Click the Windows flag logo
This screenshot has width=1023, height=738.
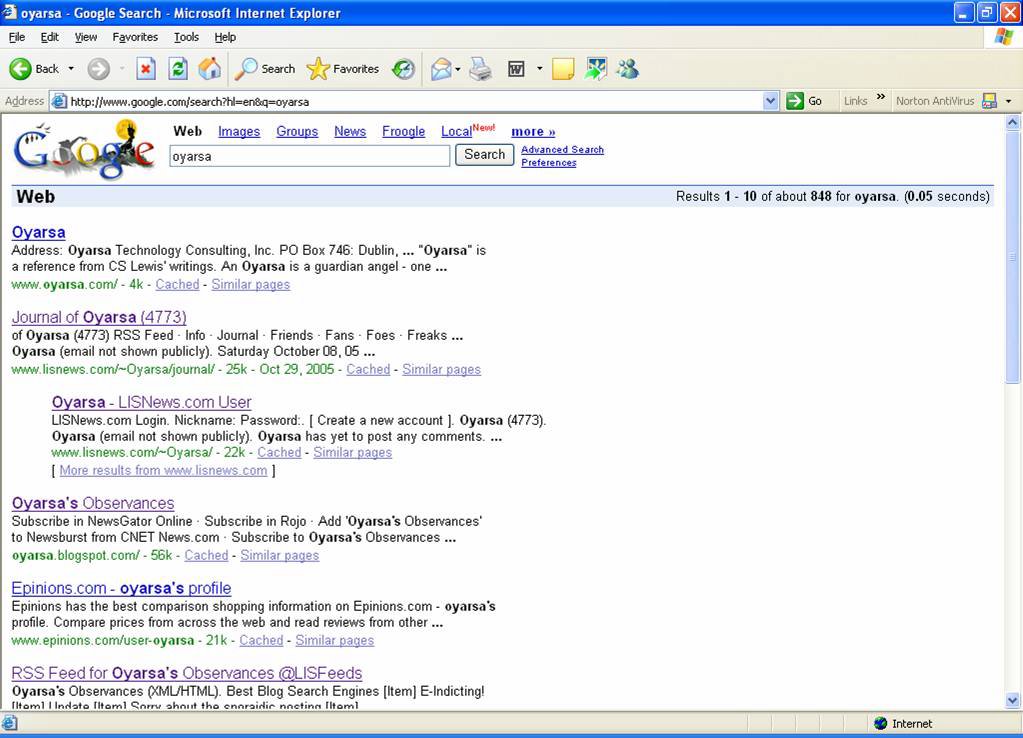coord(1003,37)
